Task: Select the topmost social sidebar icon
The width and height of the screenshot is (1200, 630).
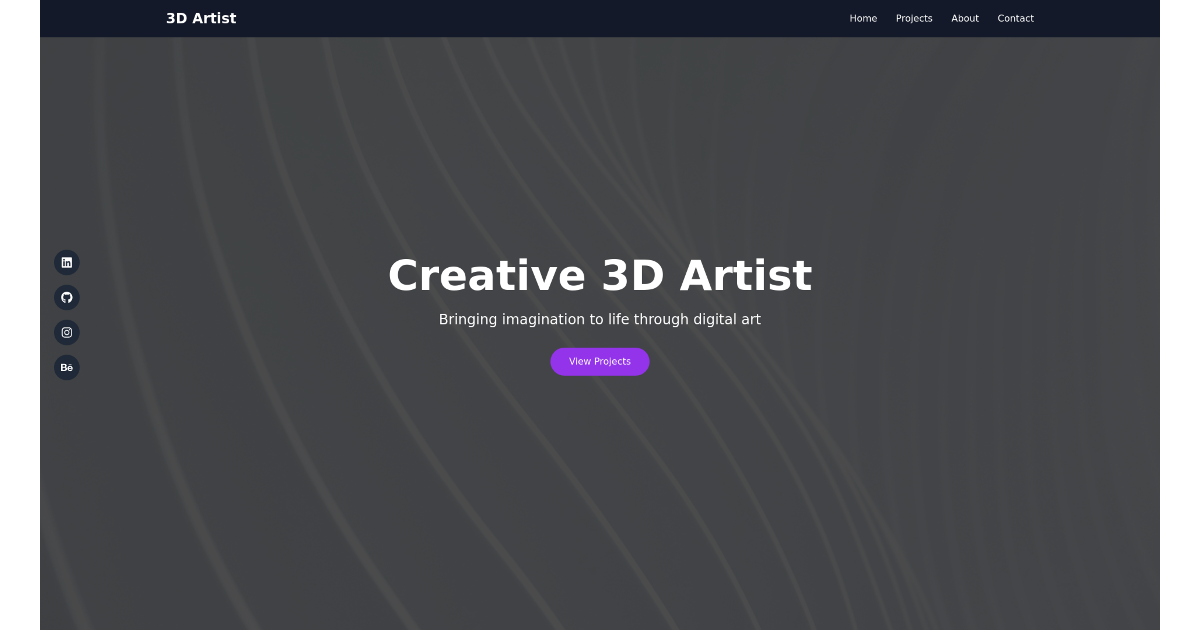Action: pos(67,262)
